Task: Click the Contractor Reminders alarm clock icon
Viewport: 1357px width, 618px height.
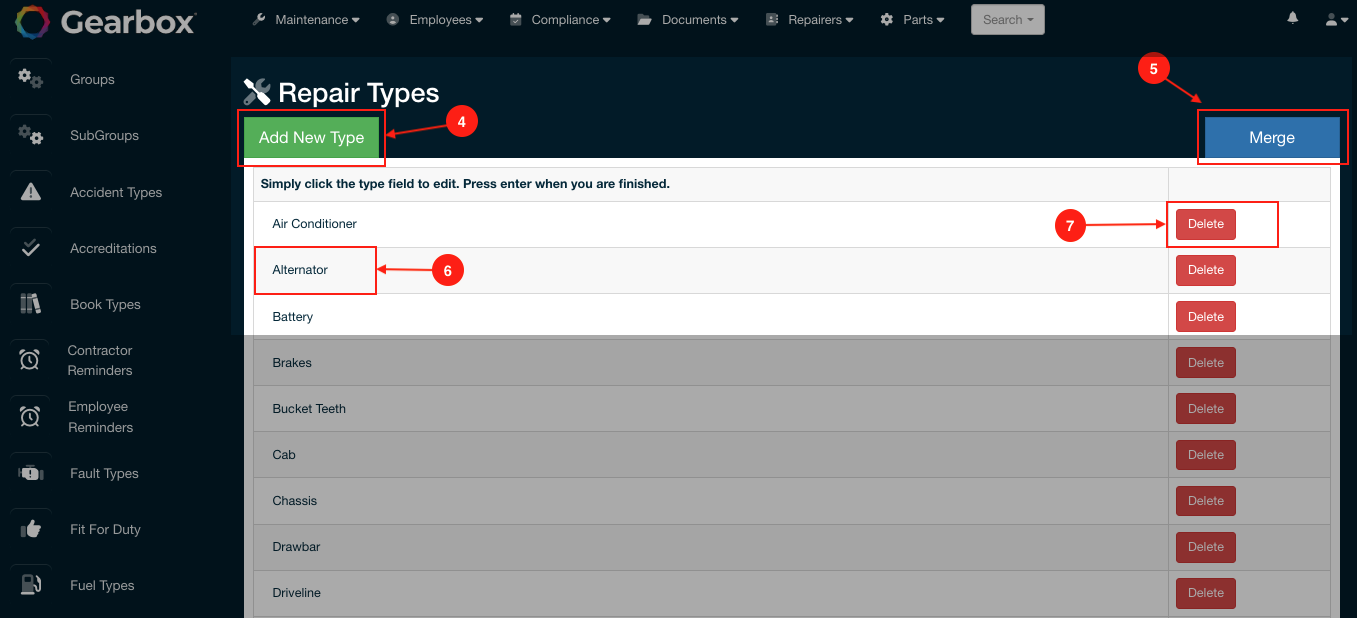Action: pyautogui.click(x=30, y=359)
